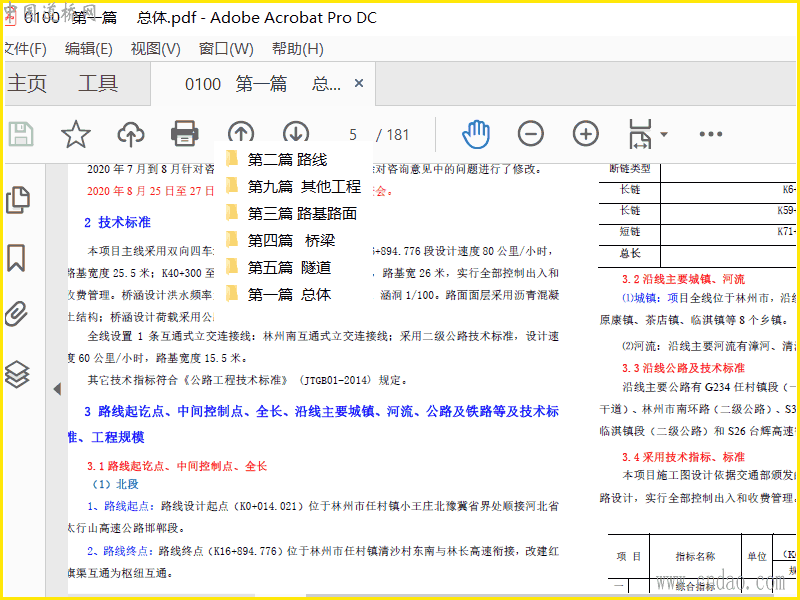Open folder 第一篇 总体
Viewport: 800px width, 600px height.
click(289, 294)
